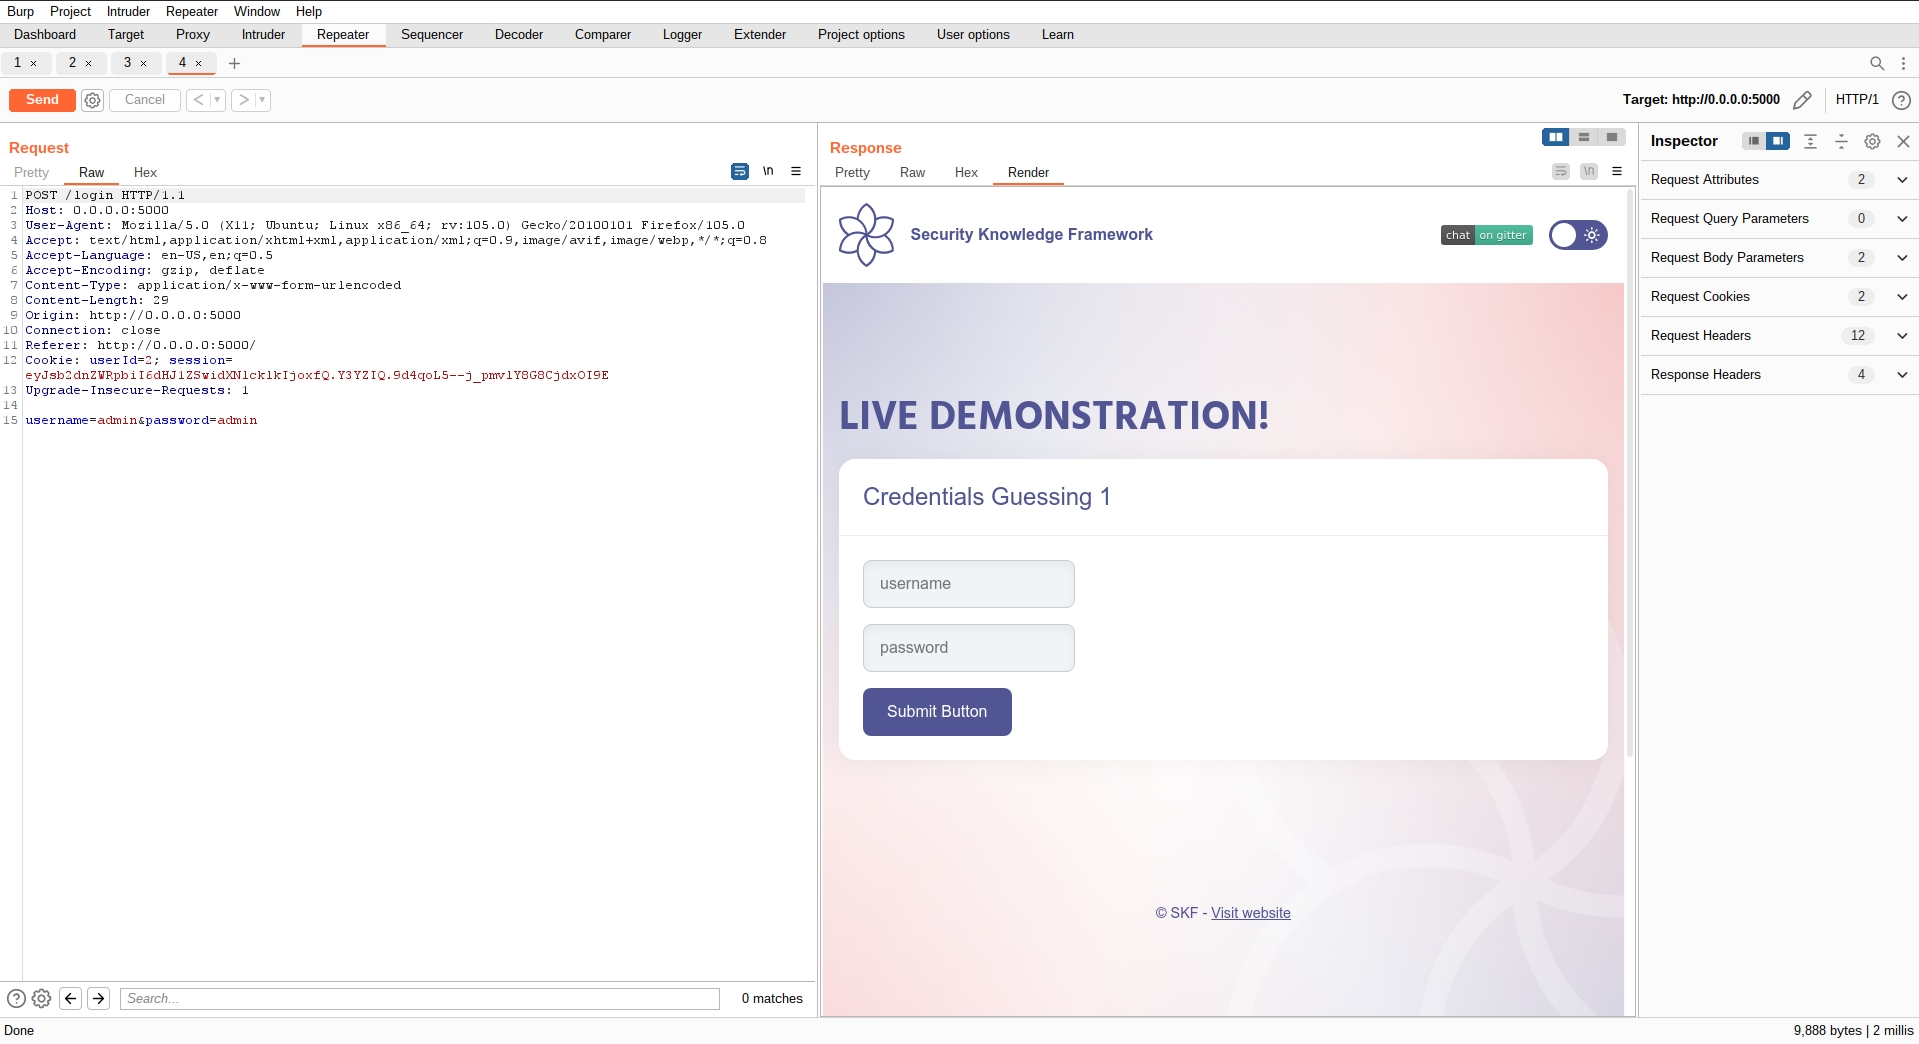The image size is (1919, 1044).
Task: Click the edit target pencil icon
Action: (1802, 100)
